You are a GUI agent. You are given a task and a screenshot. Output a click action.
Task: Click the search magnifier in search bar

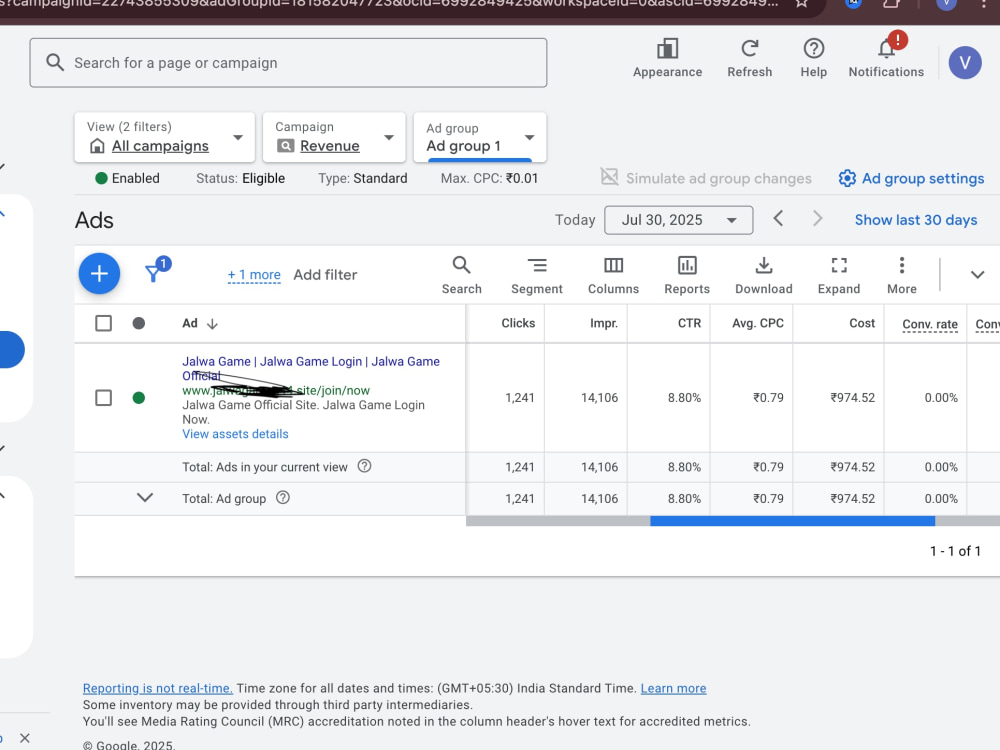pos(55,62)
